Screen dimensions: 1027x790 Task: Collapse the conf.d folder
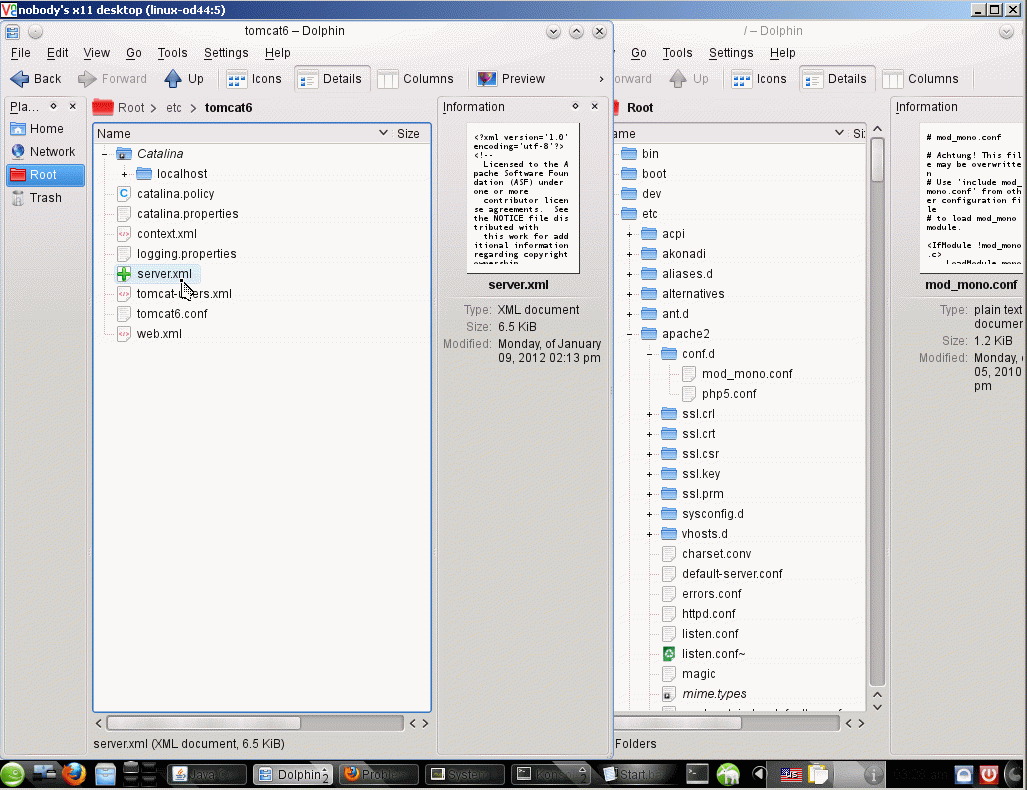[x=650, y=354]
